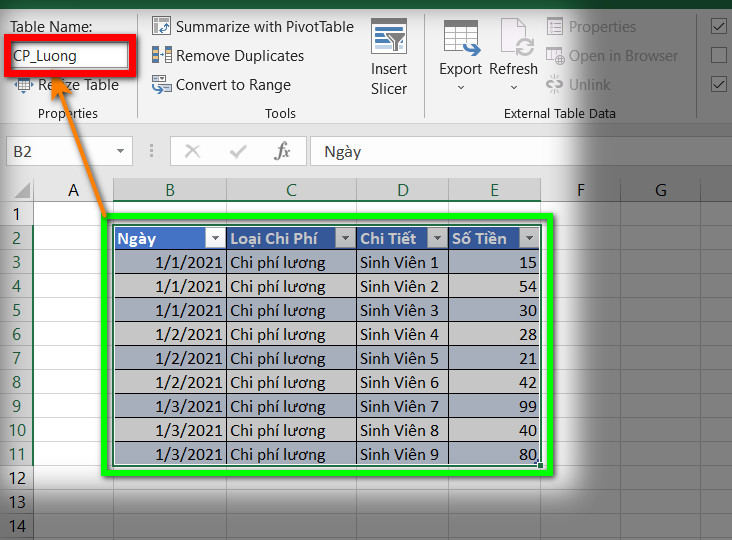Click the confirm checkmark in formula bar
732x540 pixels.
[238, 151]
